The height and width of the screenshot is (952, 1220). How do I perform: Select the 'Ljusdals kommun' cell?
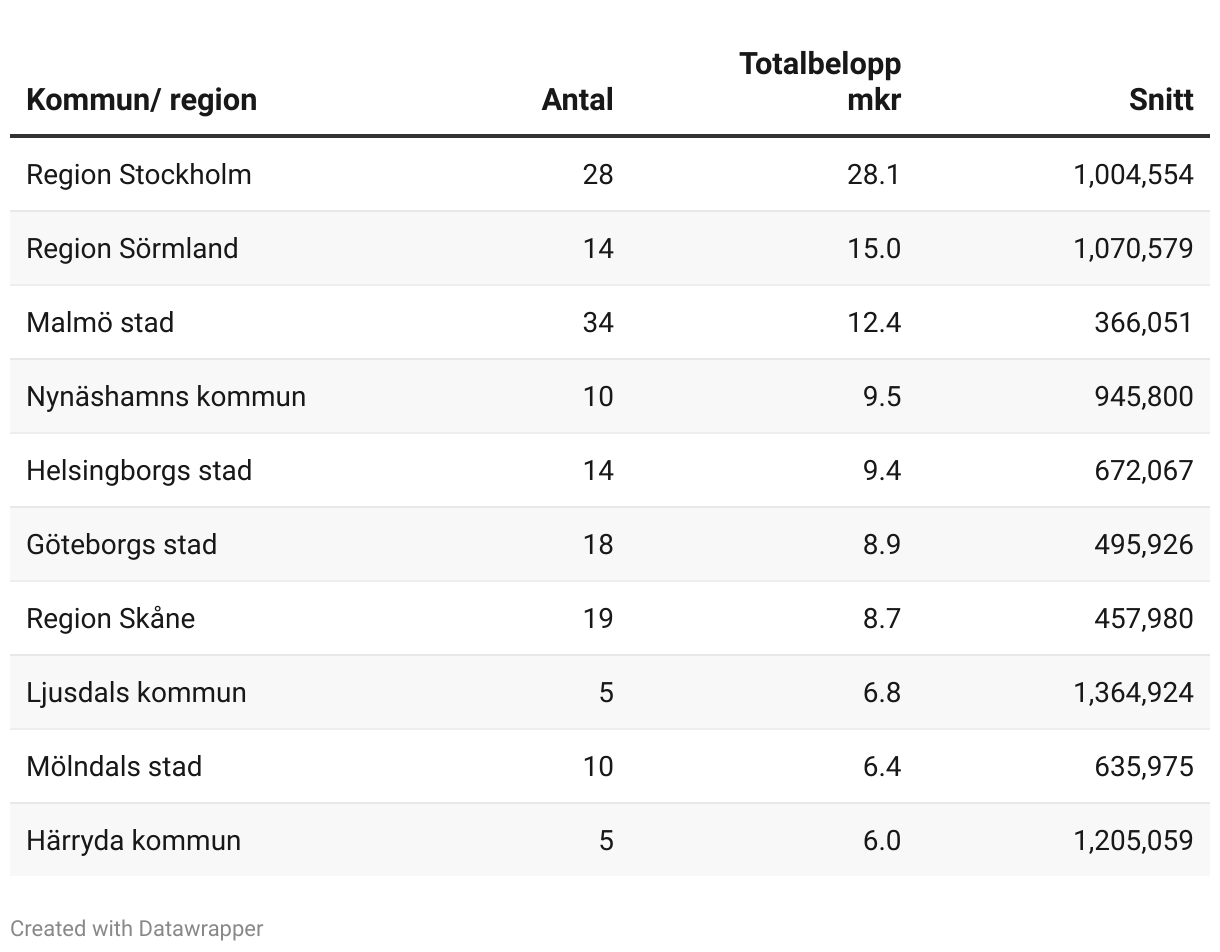(x=136, y=693)
